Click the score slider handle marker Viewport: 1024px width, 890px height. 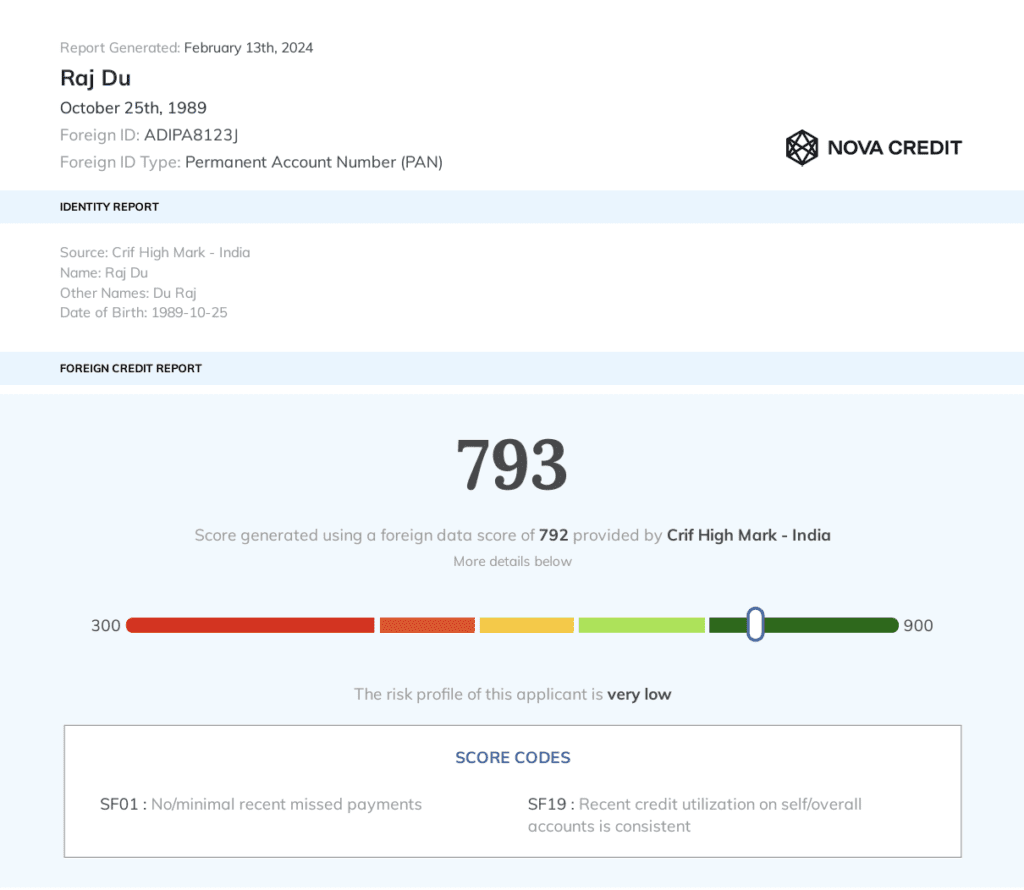tap(755, 625)
